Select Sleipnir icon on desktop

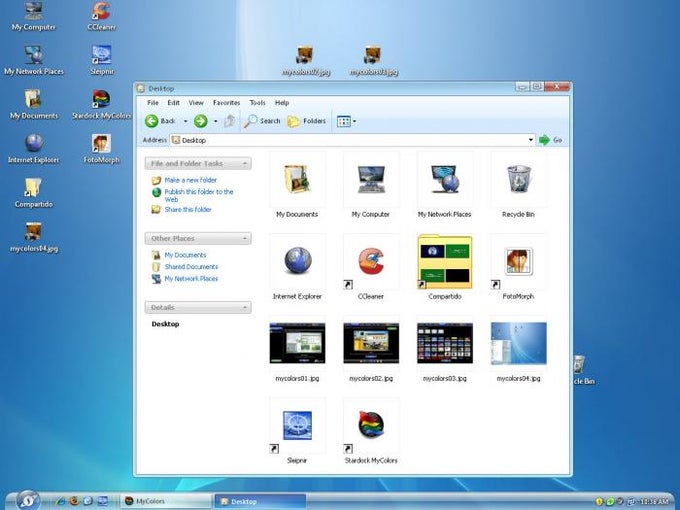[x=101, y=60]
